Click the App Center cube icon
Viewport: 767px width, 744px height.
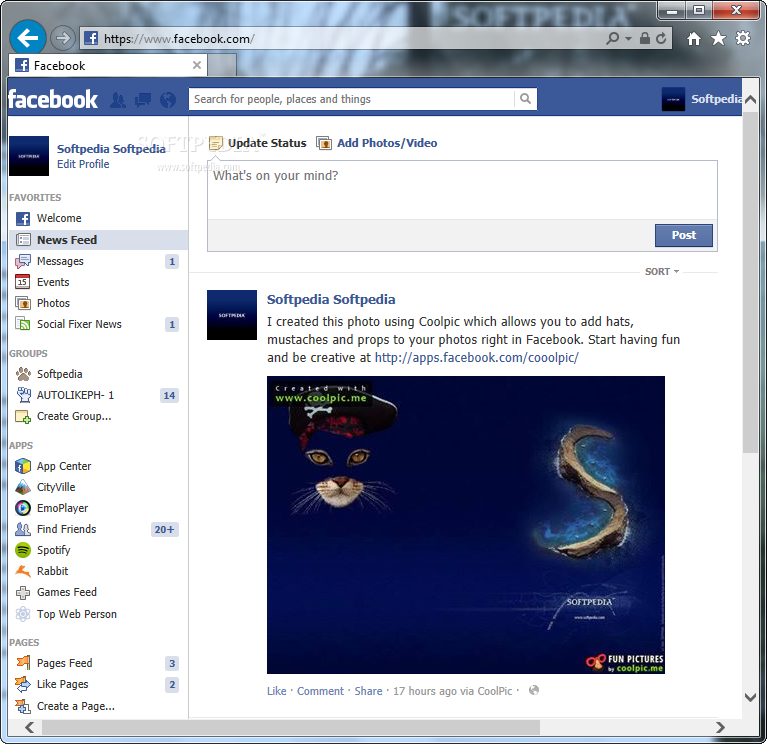(x=23, y=466)
